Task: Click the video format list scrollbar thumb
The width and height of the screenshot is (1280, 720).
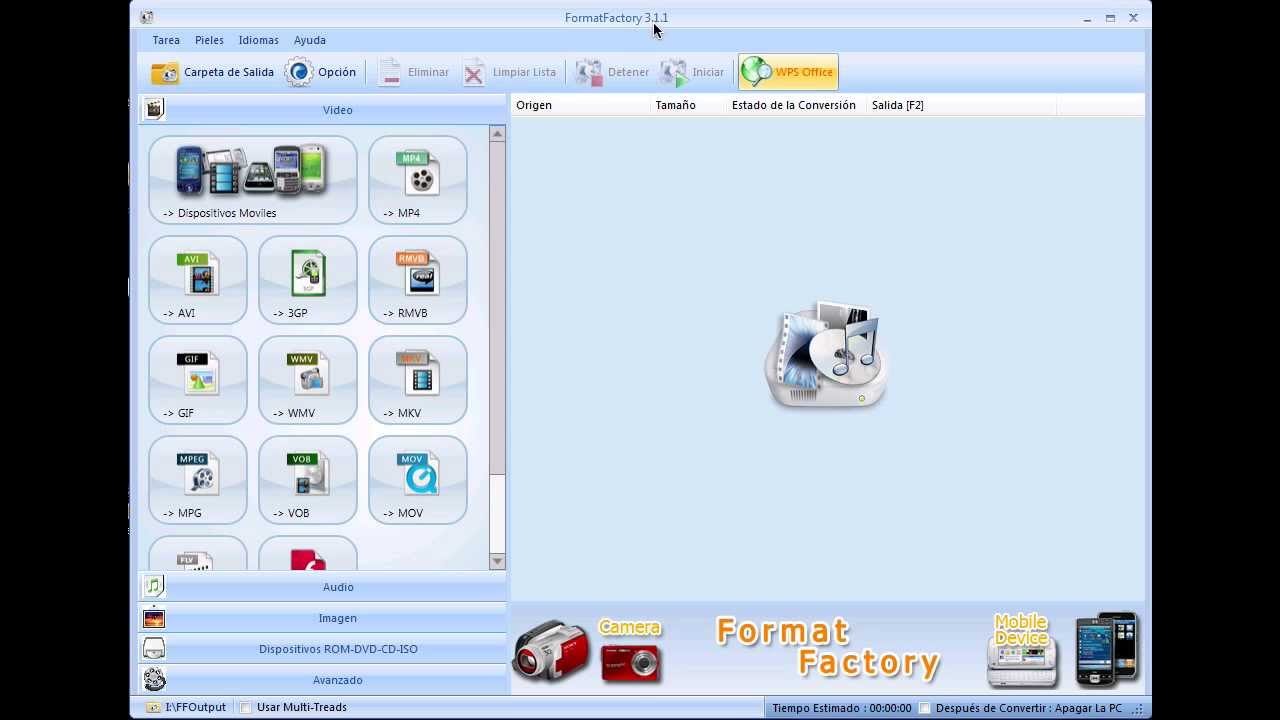Action: pyautogui.click(x=497, y=308)
